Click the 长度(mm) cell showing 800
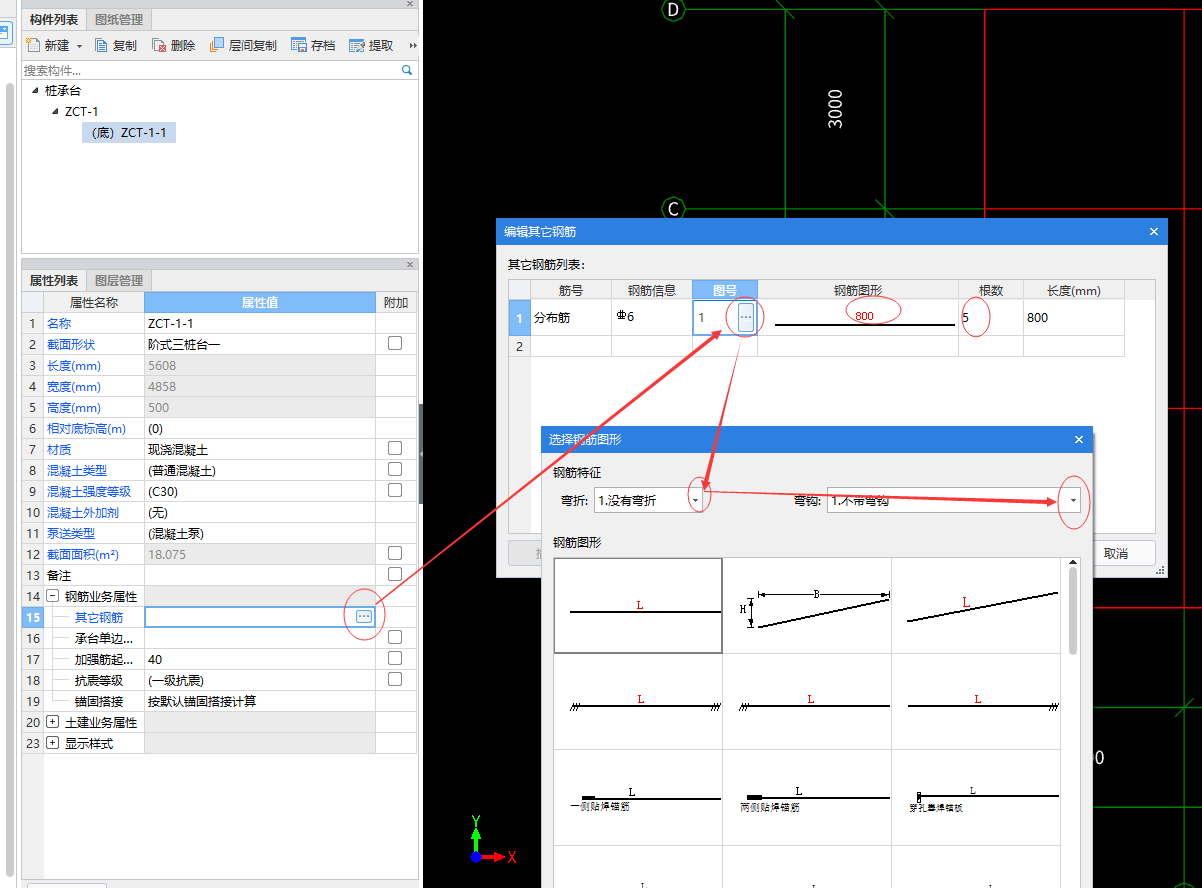 pos(1074,317)
